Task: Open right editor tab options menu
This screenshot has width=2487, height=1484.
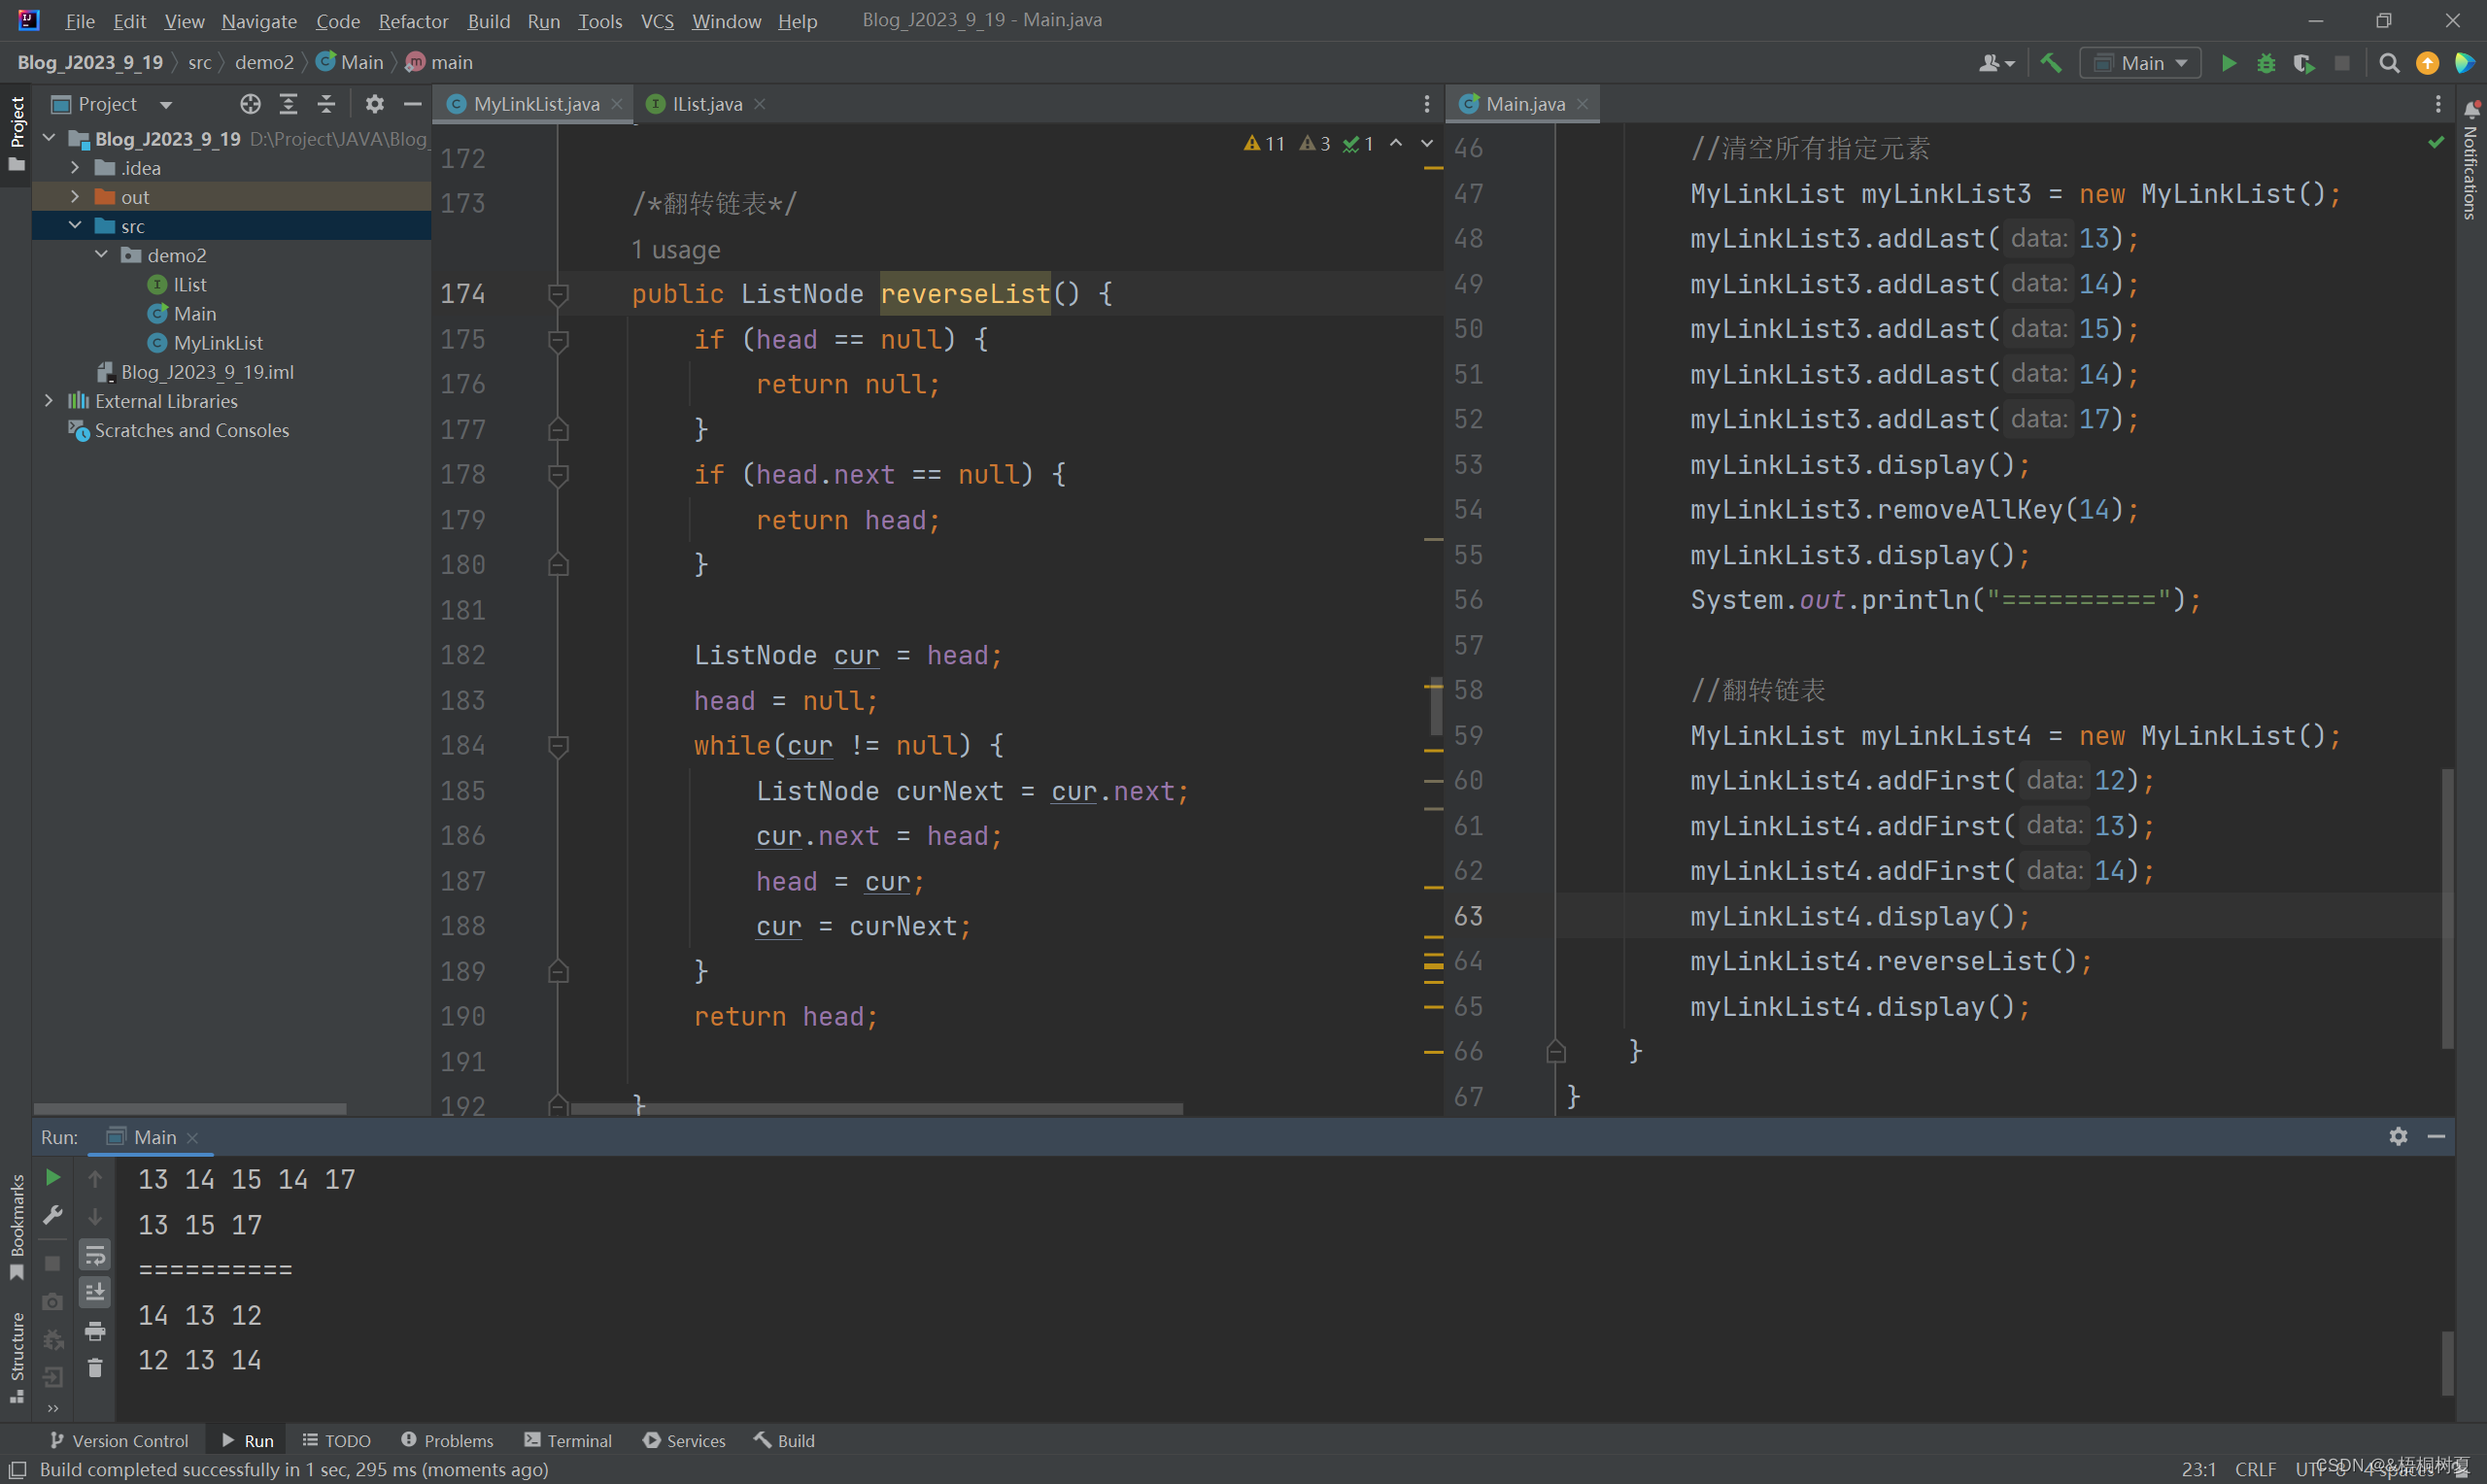Action: point(2438,104)
